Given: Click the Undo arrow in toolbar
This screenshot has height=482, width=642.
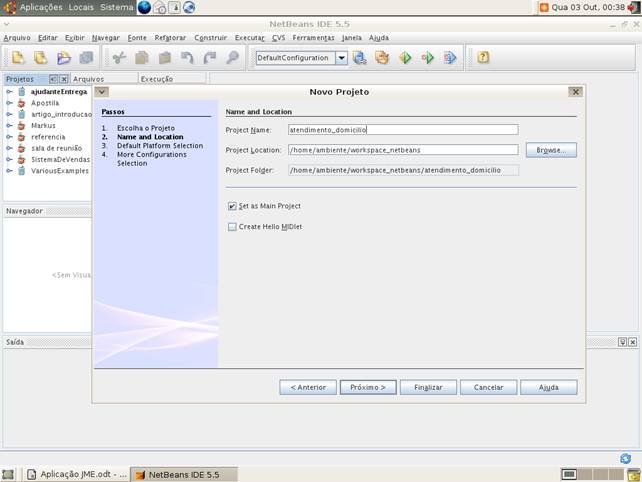Looking at the screenshot, I should click(x=187, y=58).
